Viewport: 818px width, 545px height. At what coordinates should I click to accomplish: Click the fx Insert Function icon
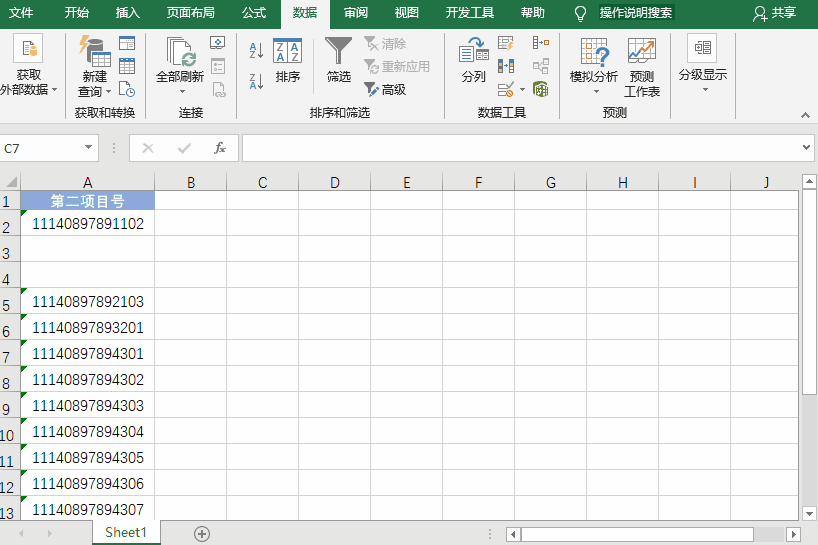[x=220, y=148]
